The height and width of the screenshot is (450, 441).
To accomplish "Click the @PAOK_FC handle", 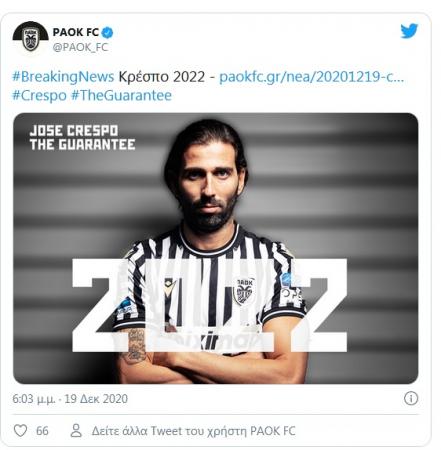I will 80,47.
